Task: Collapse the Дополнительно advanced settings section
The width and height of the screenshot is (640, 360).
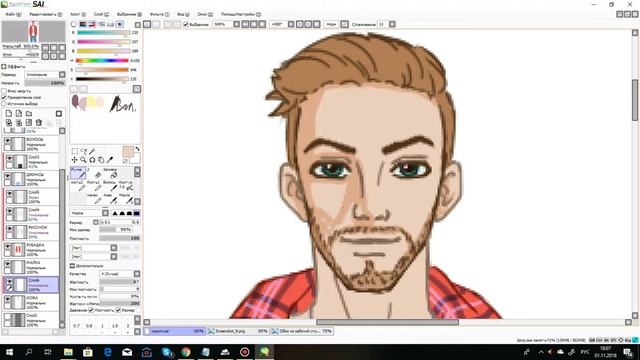Action: 72,266
